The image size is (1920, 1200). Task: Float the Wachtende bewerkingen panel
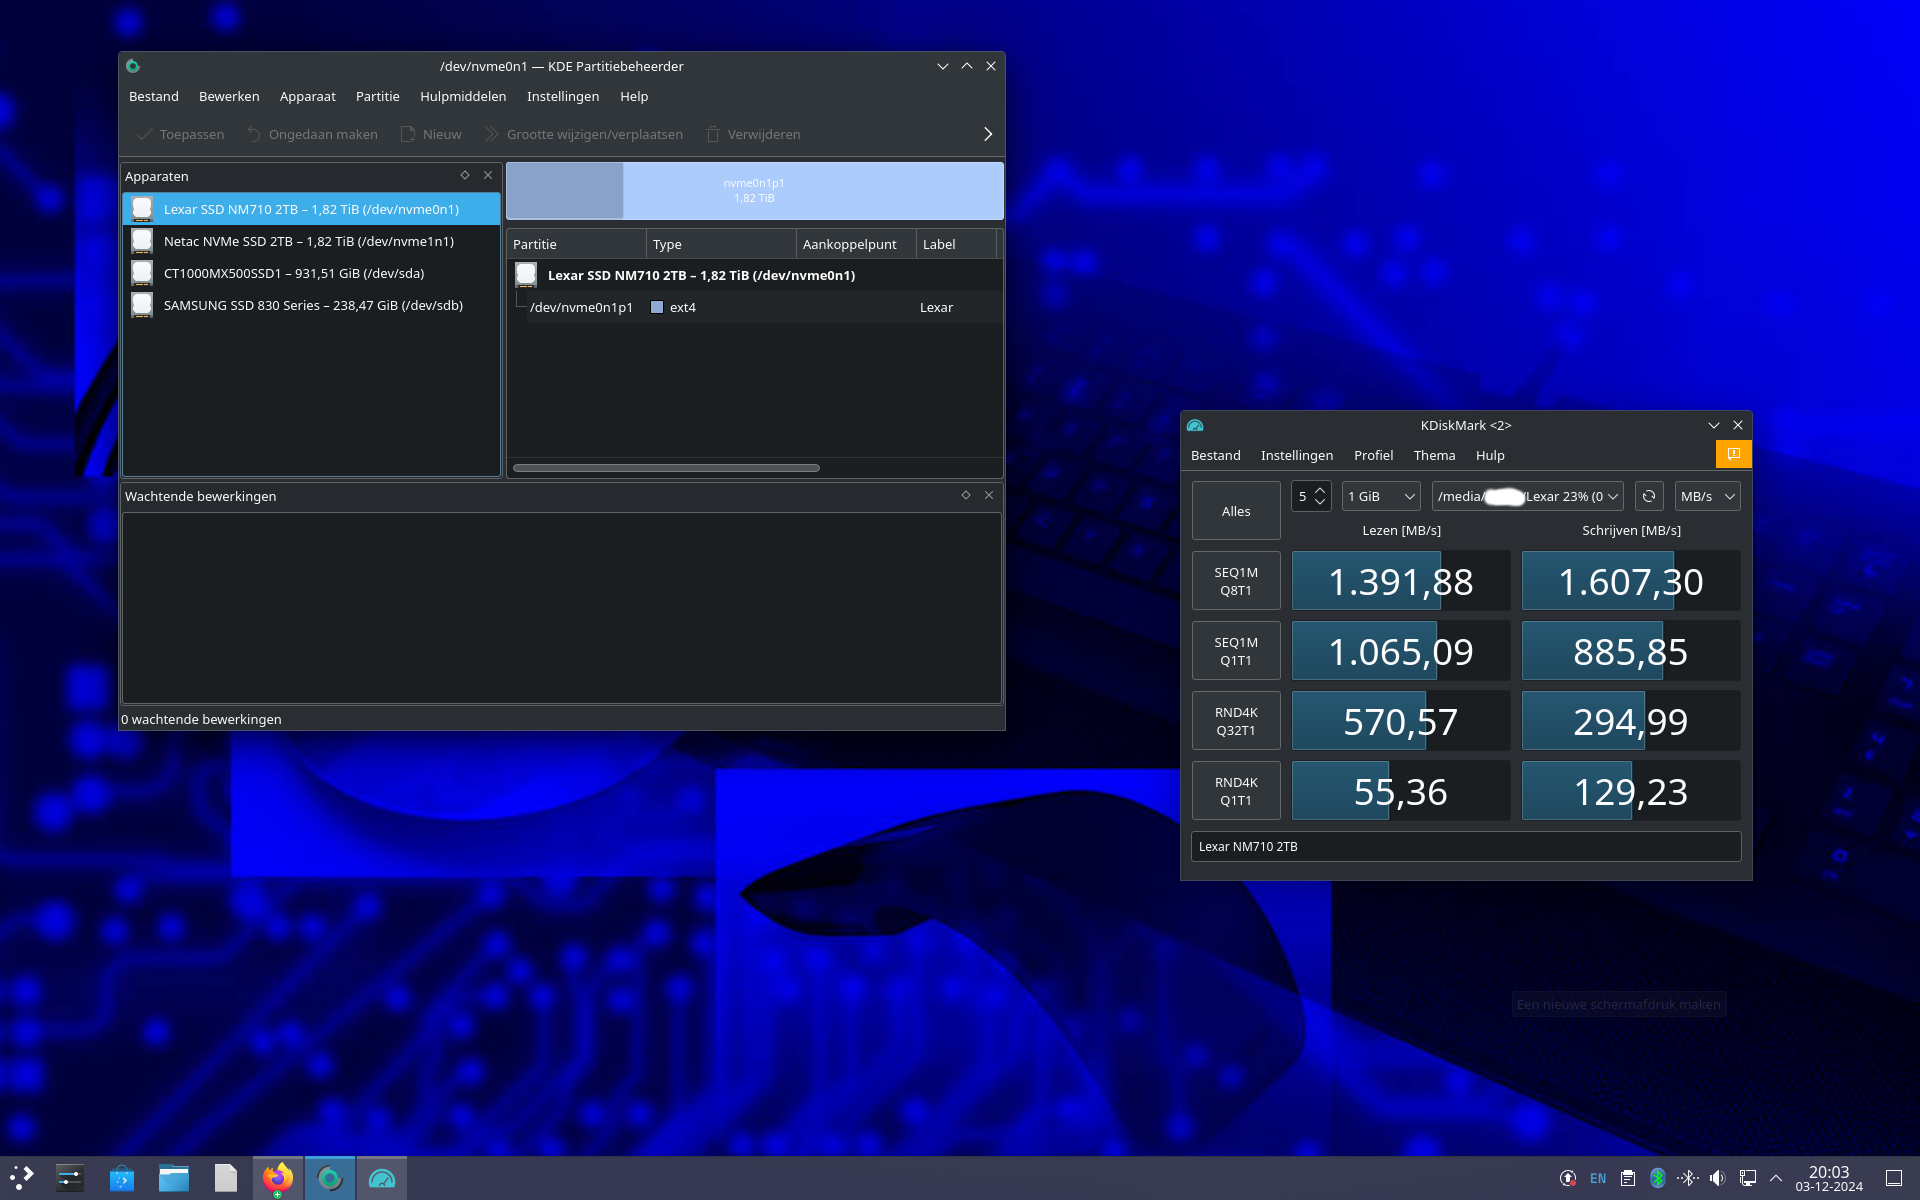click(966, 495)
